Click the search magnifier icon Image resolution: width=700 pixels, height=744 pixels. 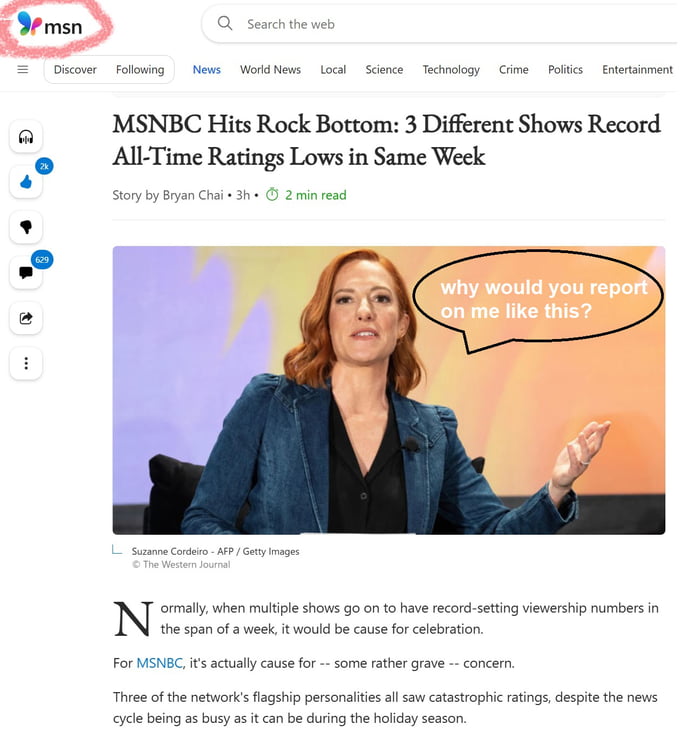pyautogui.click(x=225, y=23)
